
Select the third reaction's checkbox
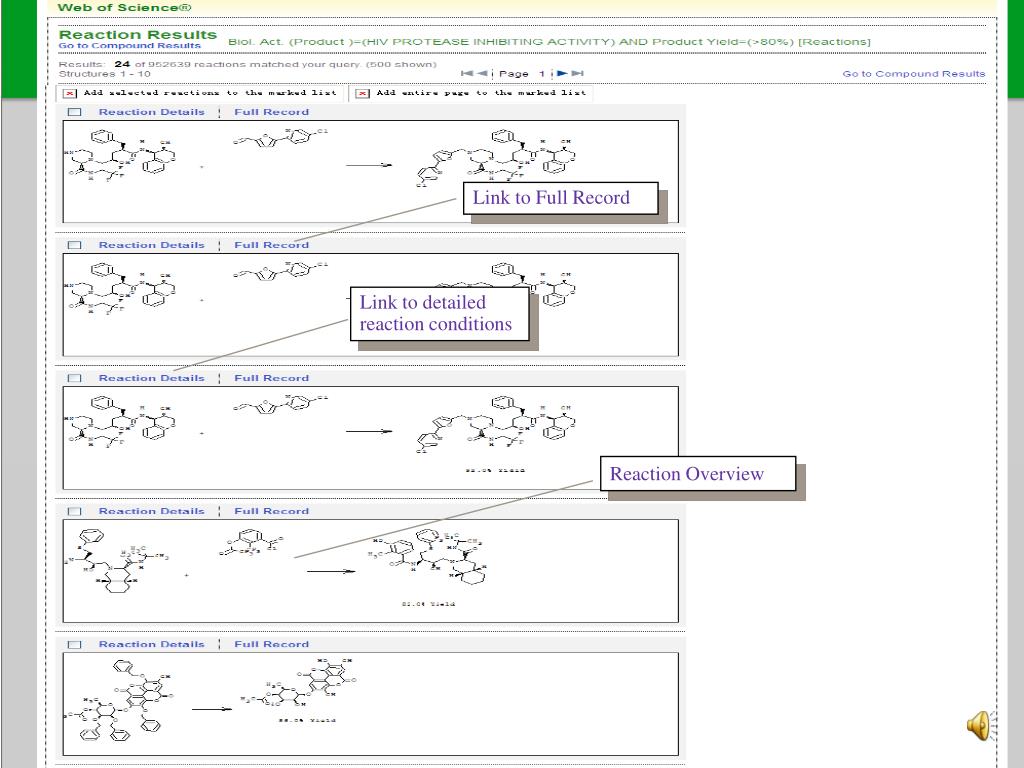[74, 378]
